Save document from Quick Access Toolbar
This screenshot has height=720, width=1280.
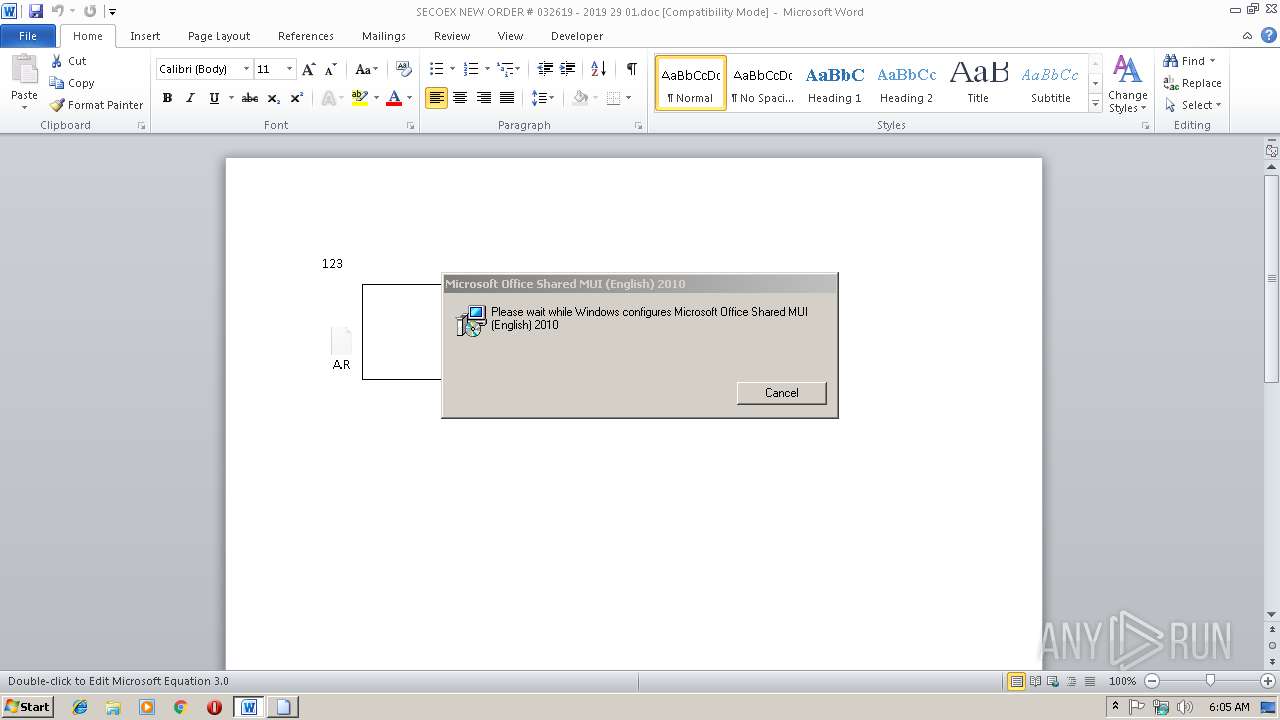click(x=36, y=11)
